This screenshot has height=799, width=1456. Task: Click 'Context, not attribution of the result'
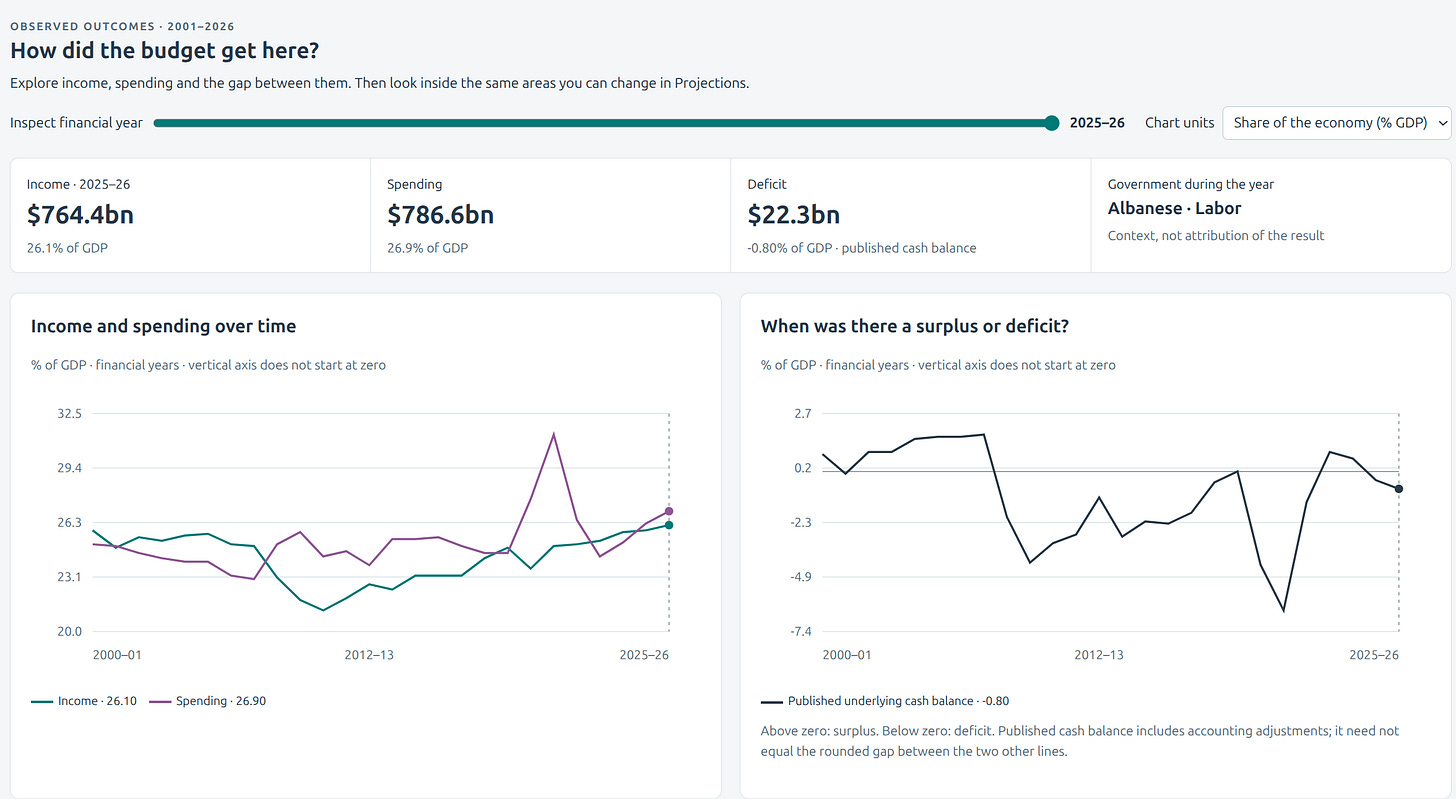pos(1216,236)
